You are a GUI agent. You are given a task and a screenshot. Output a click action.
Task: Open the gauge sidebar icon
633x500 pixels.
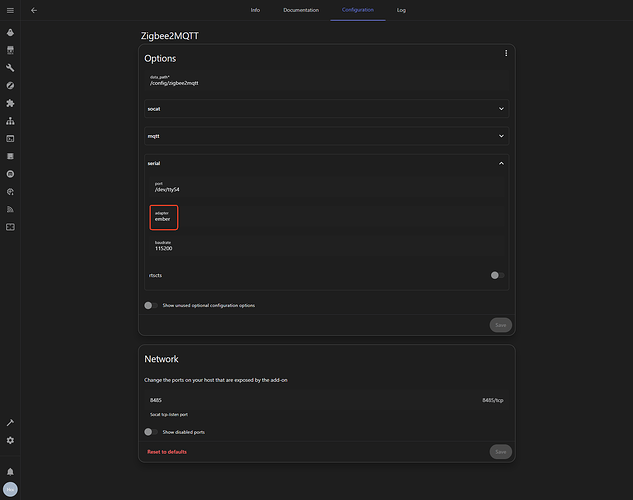(10, 192)
